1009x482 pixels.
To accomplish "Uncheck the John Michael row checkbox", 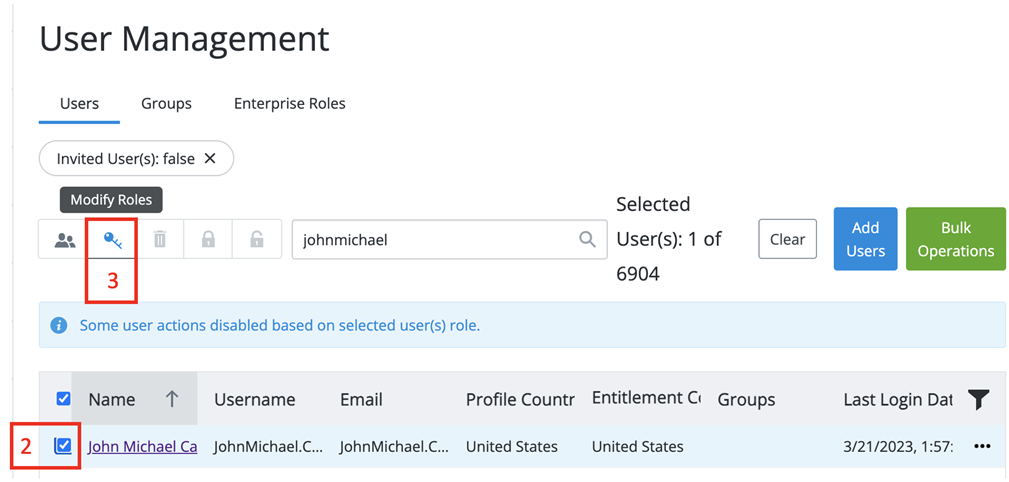I will coord(63,446).
